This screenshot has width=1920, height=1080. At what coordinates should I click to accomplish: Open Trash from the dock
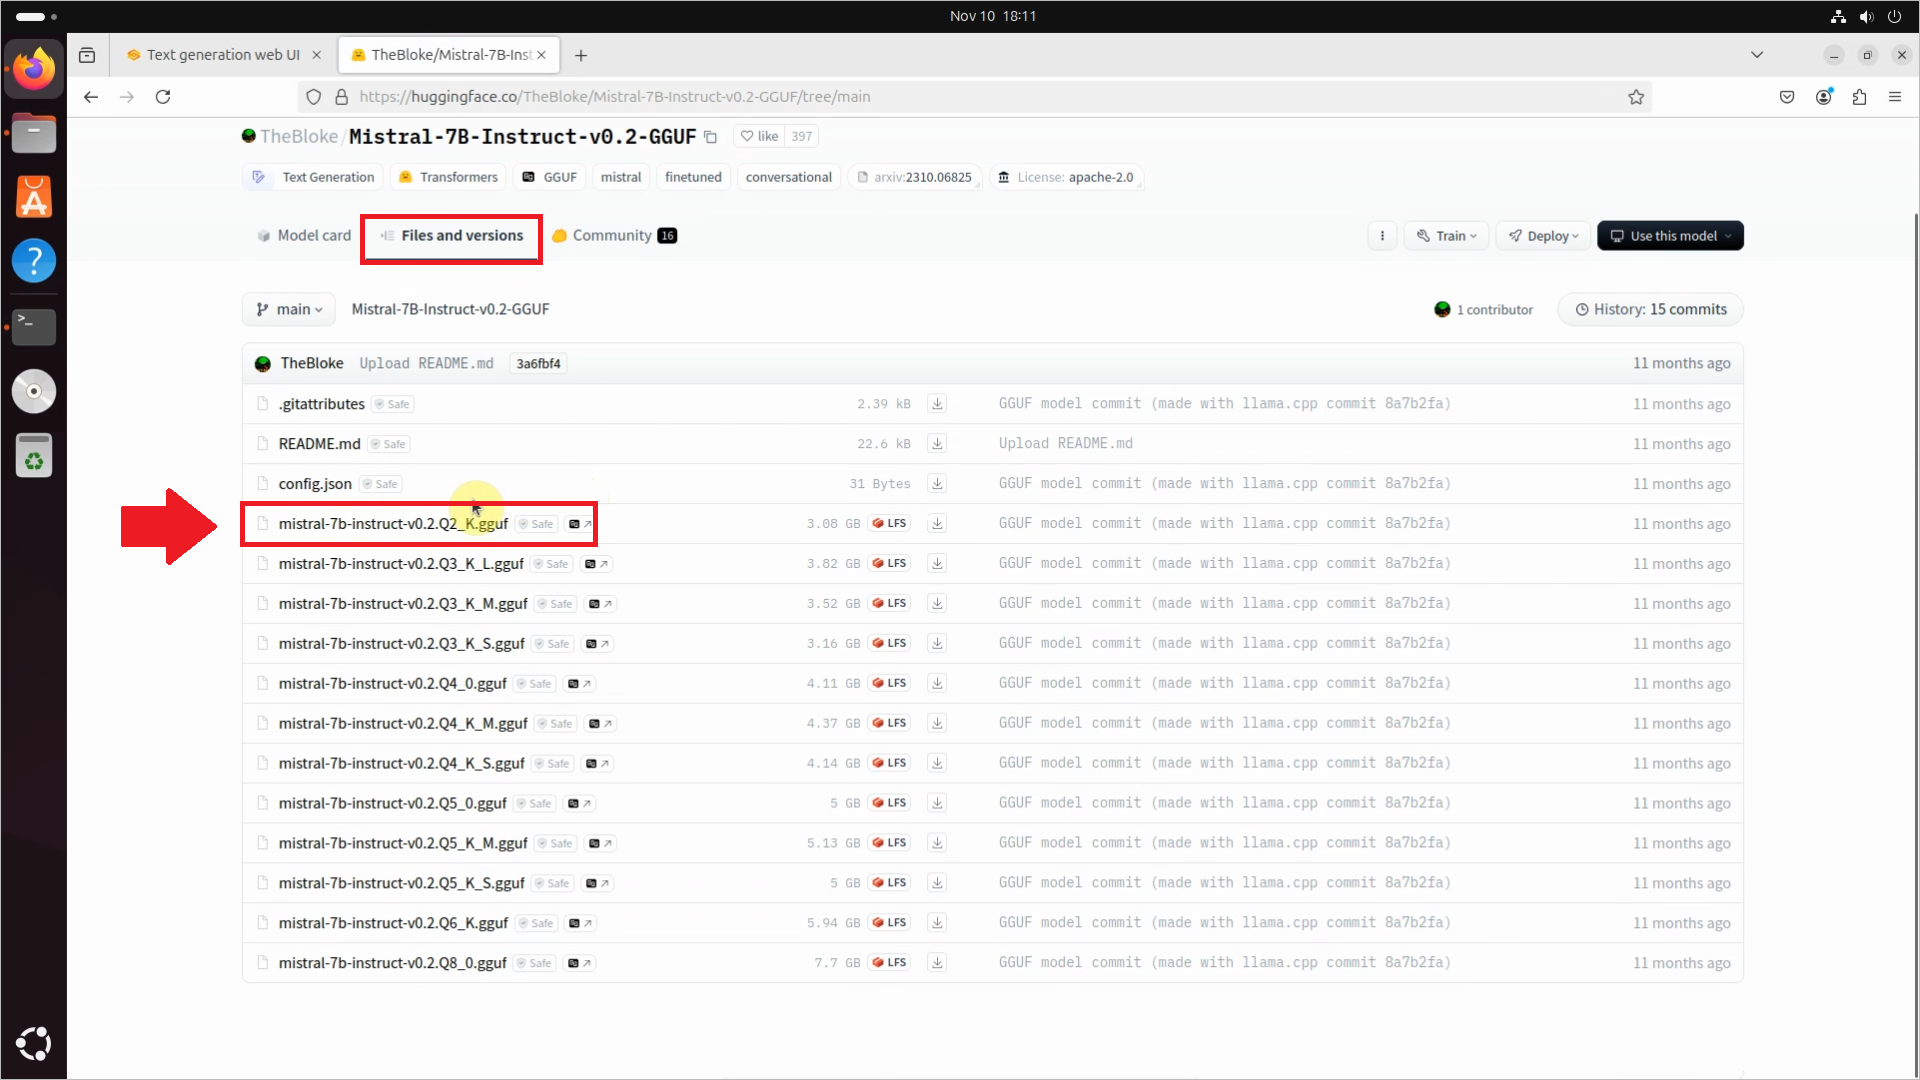(x=34, y=456)
